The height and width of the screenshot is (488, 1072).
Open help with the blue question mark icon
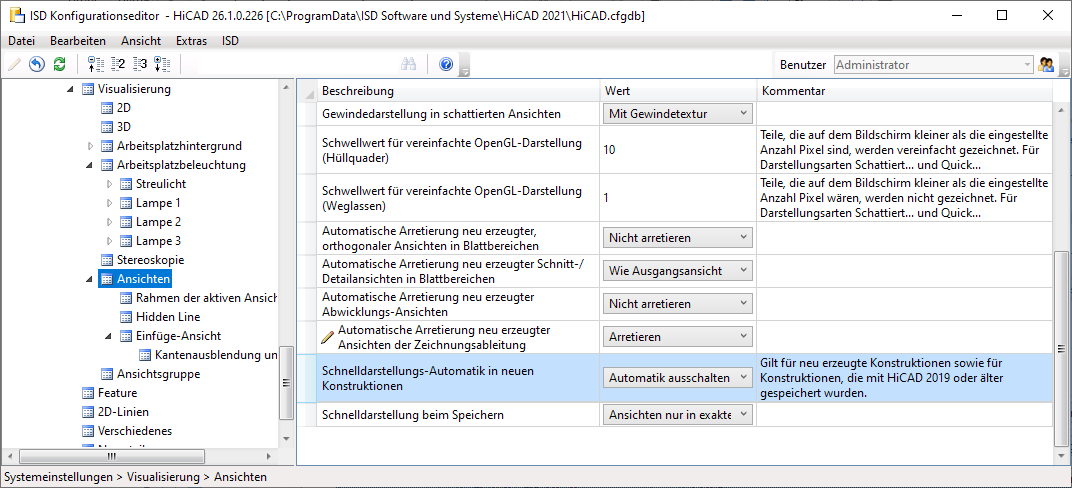coord(446,64)
